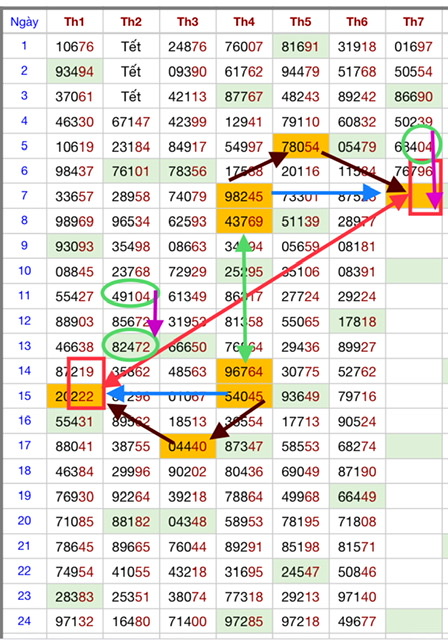This screenshot has width=448, height=640.
Task: Click day 24 row label
Action: (x=24, y=621)
